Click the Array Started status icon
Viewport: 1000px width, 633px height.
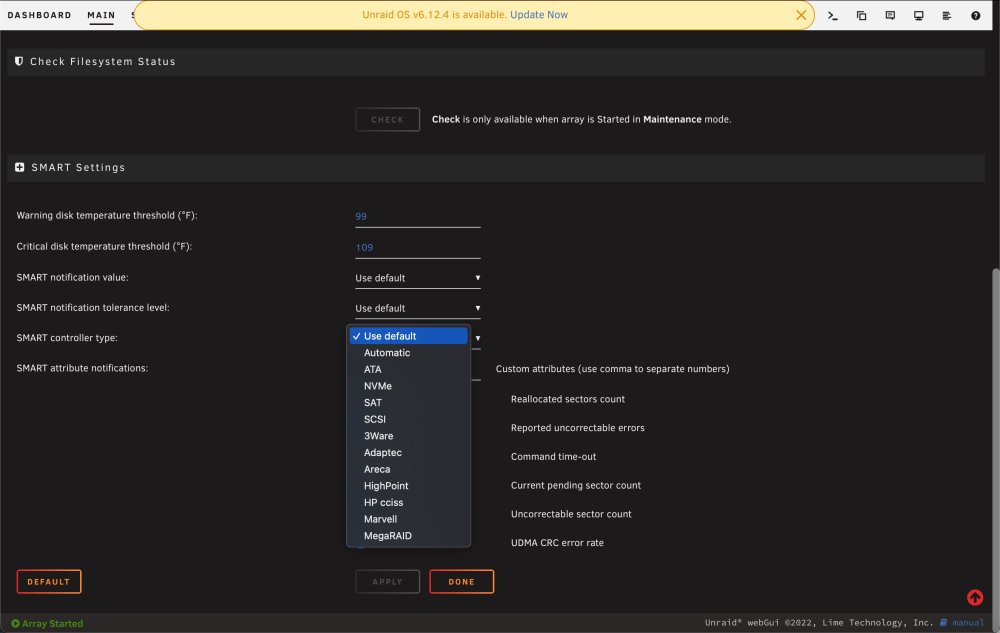click(15, 623)
